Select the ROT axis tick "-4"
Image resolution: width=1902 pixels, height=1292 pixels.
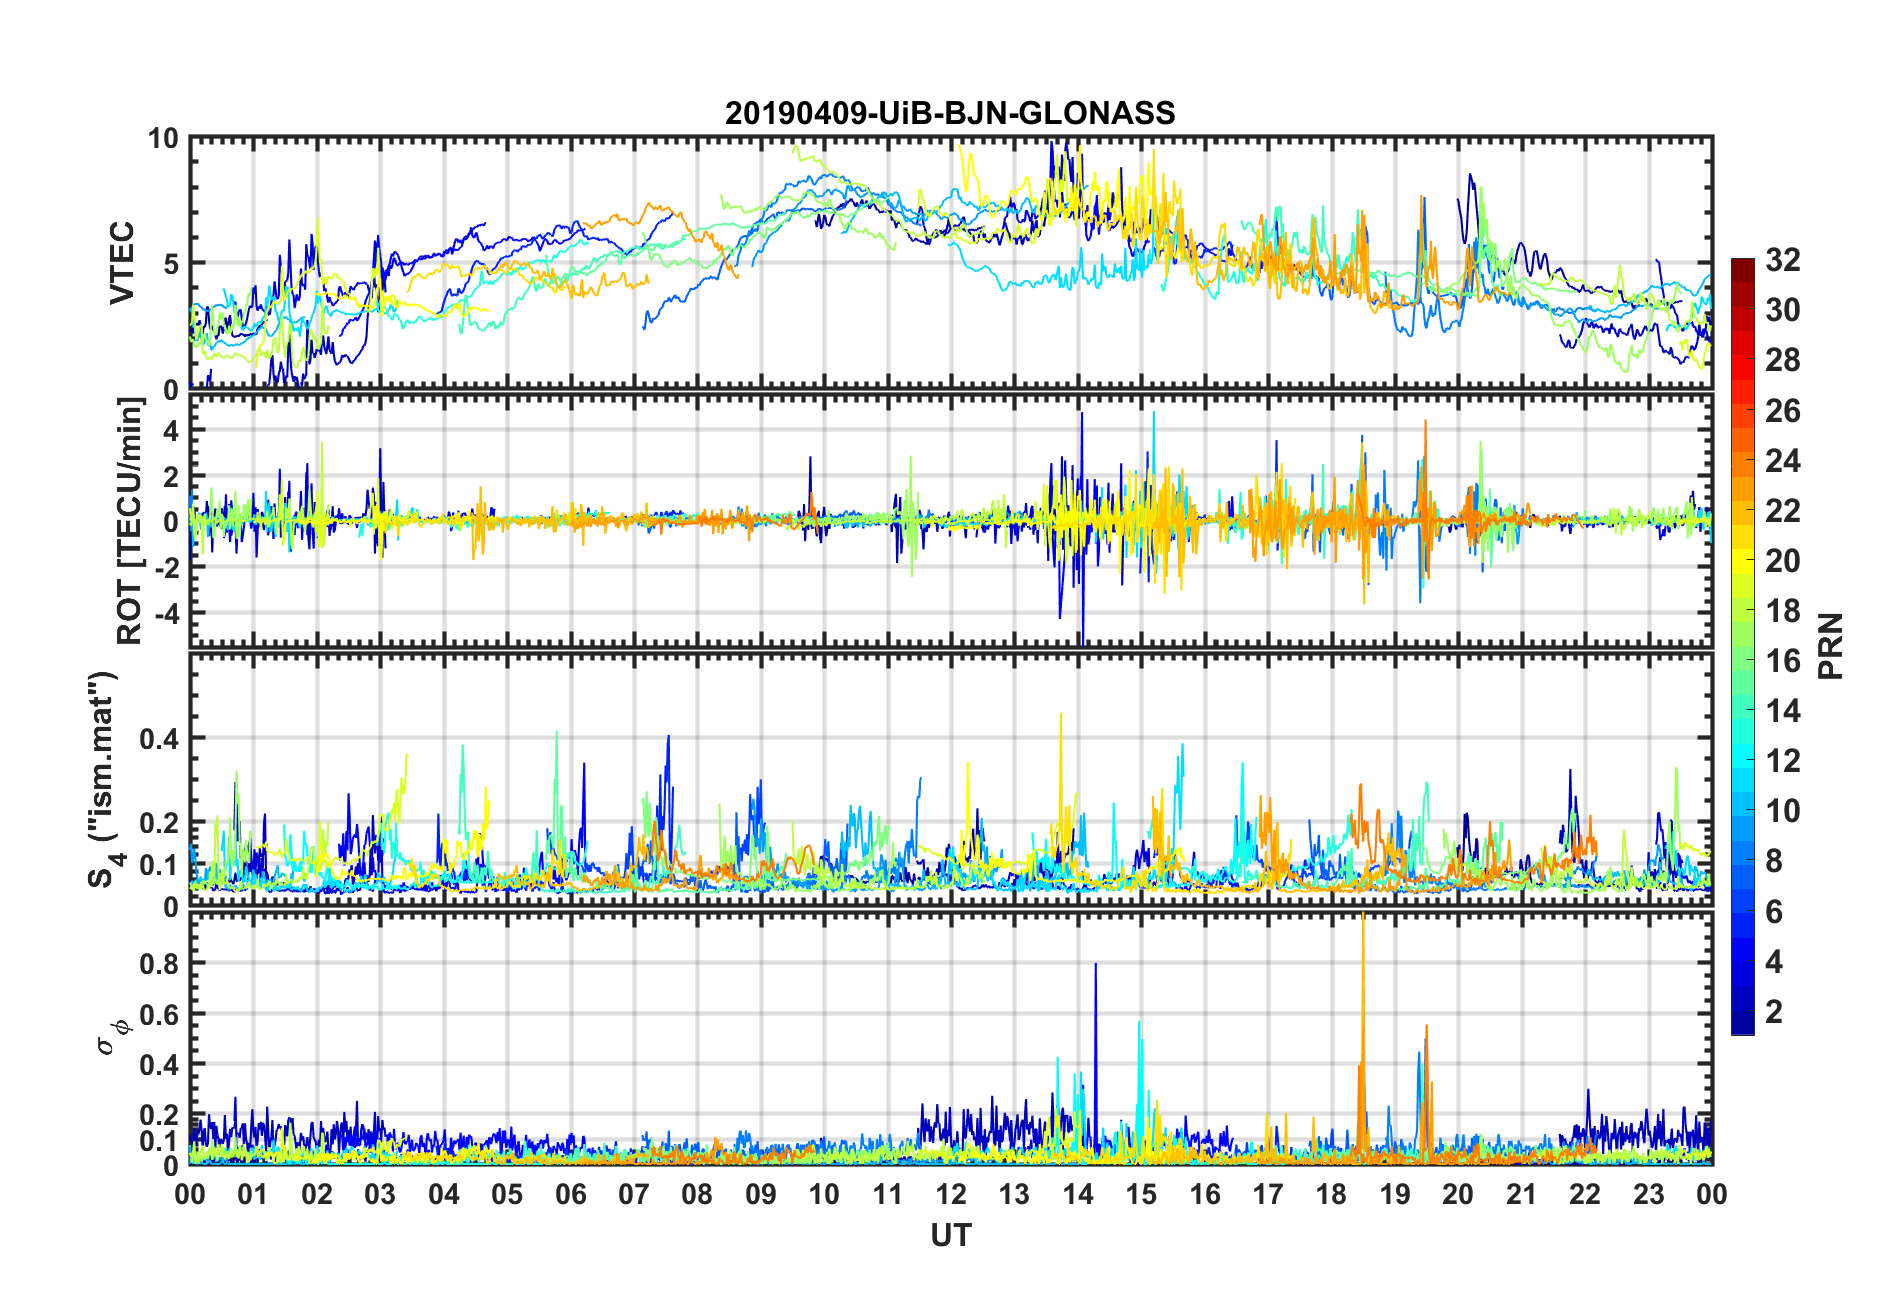click(165, 612)
